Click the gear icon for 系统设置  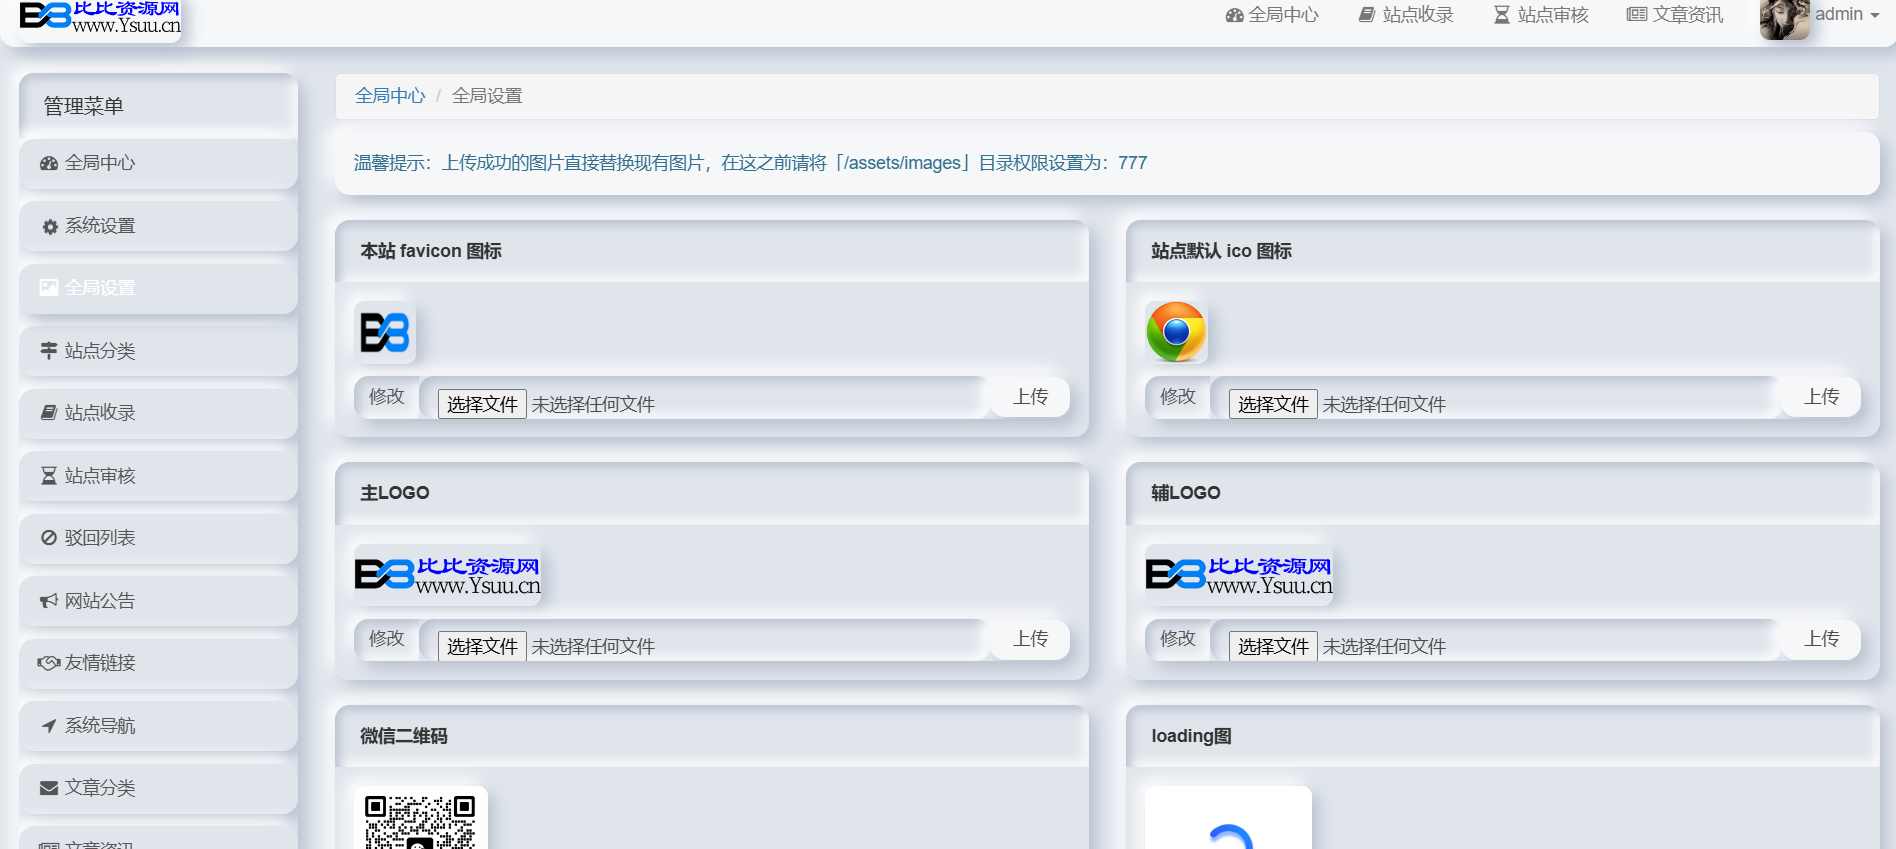pyautogui.click(x=50, y=227)
